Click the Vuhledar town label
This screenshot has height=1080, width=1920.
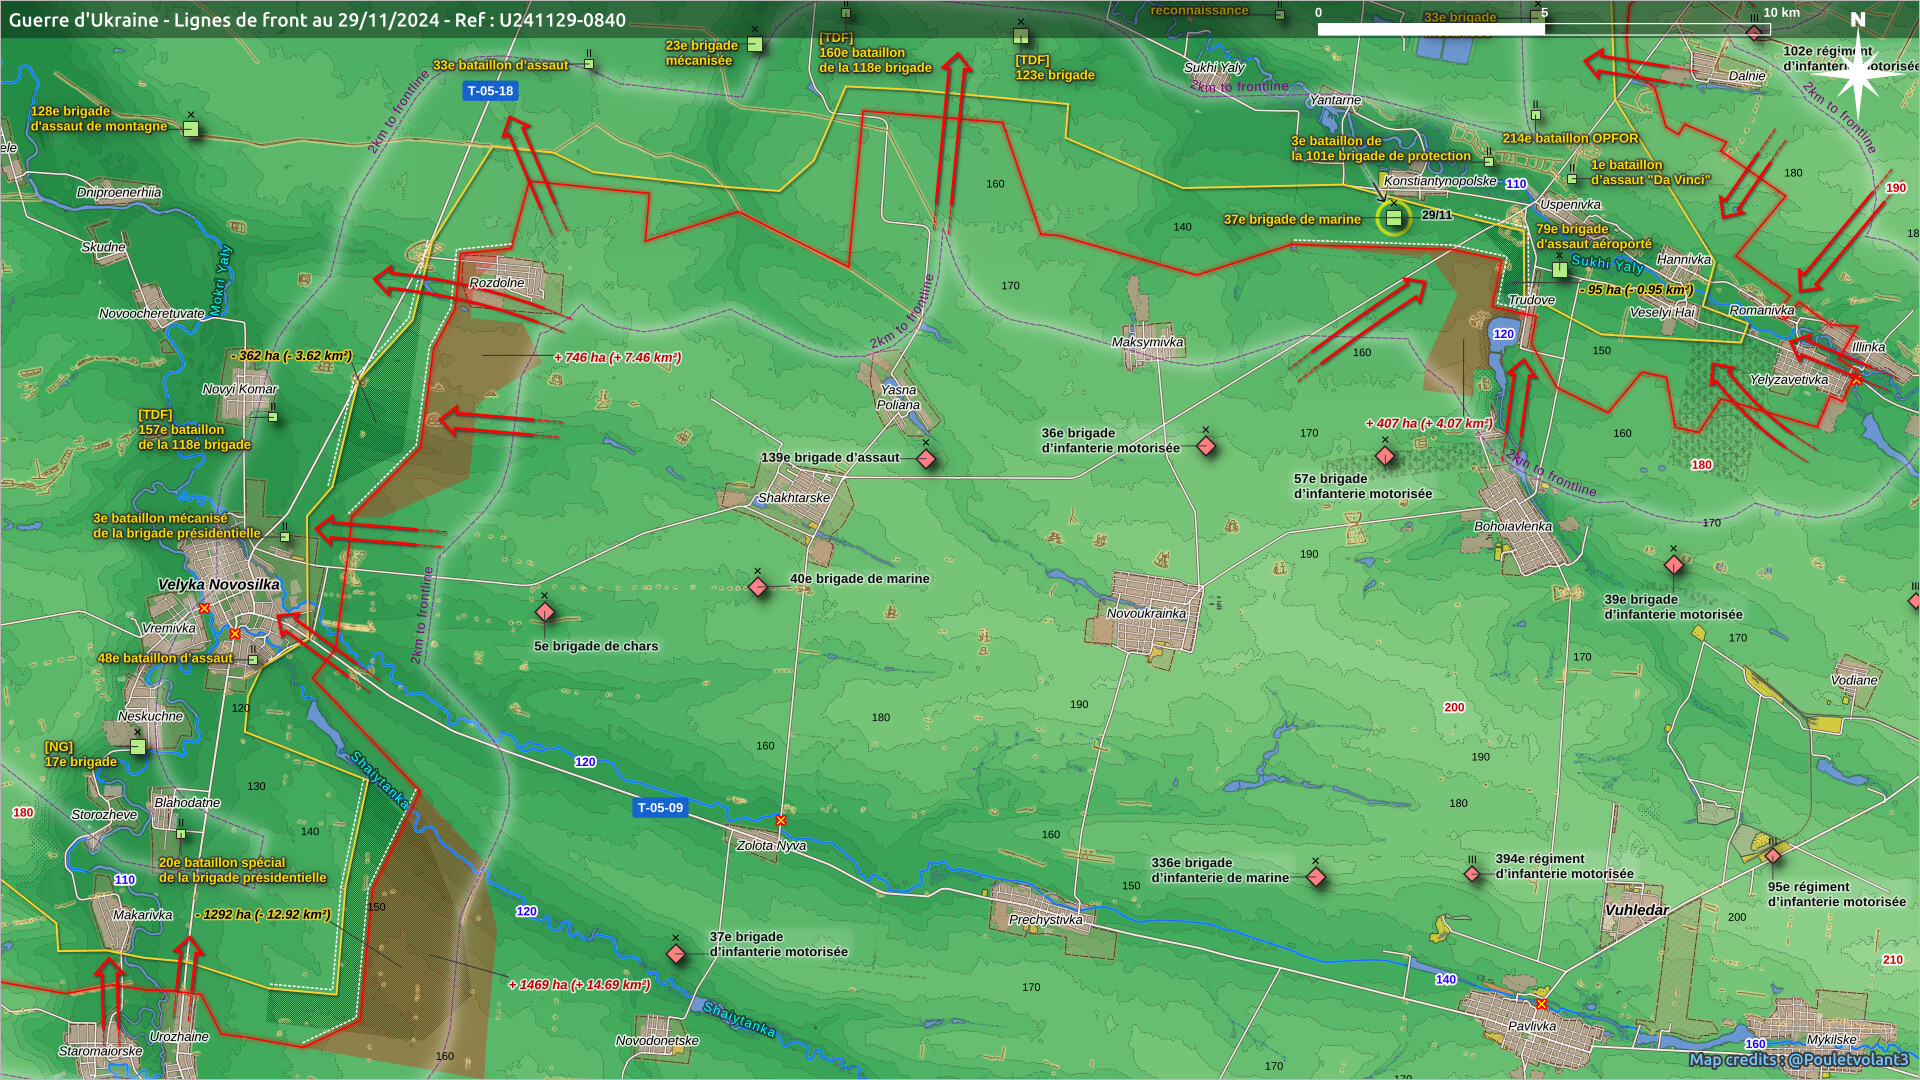click(1636, 910)
